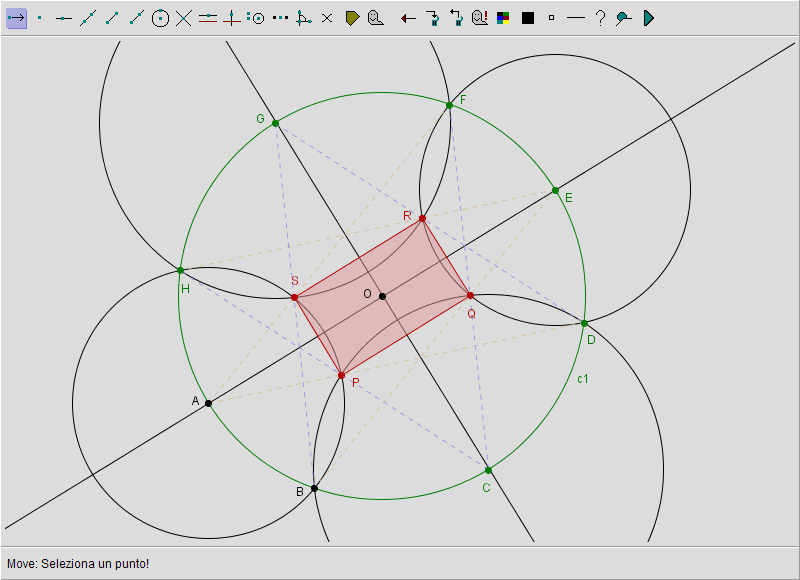Open the macro targets tool with left-up arrow

457,18
